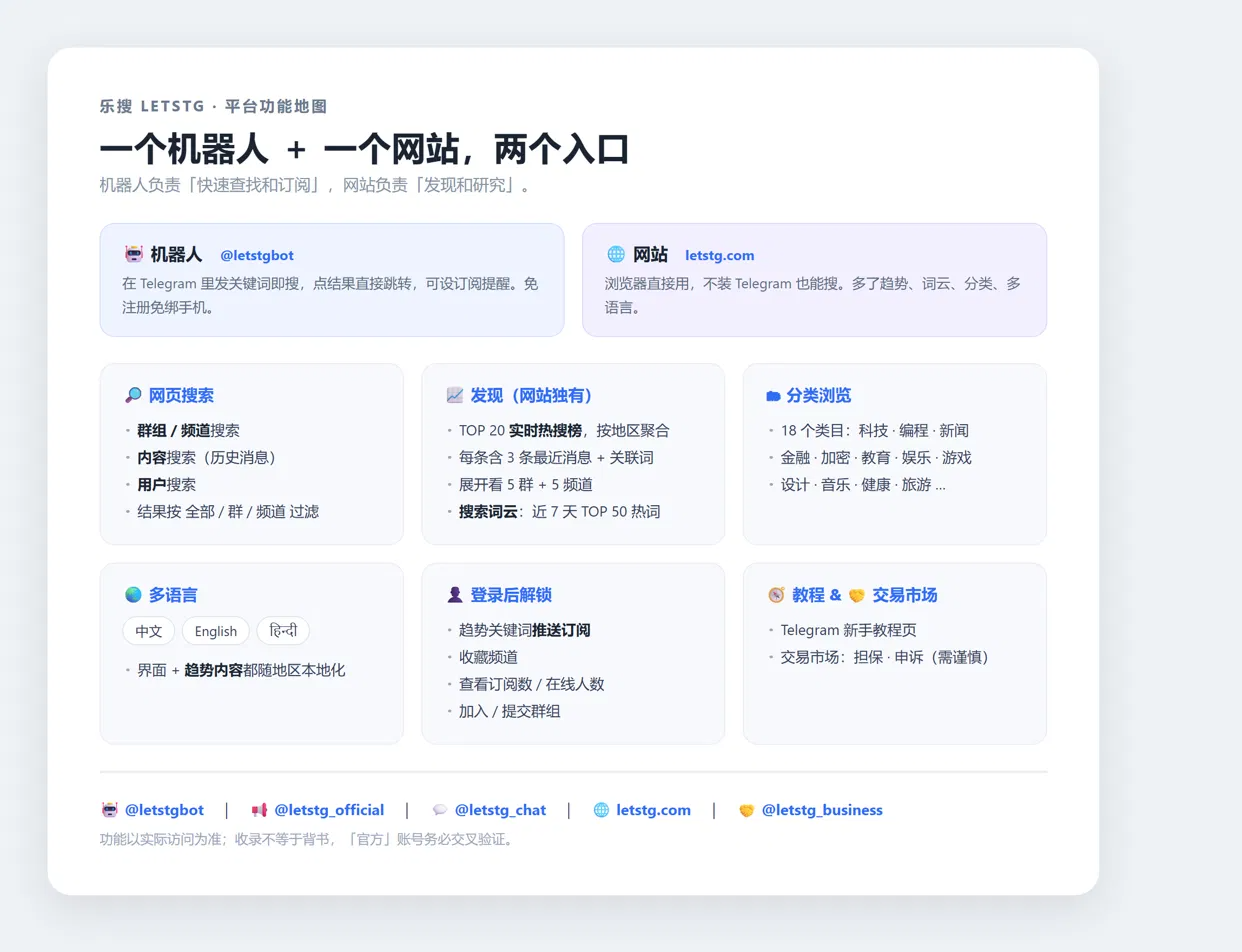1242x952 pixels.
Task: Click the magnifier icon beside 网页搜索
Action: point(133,395)
